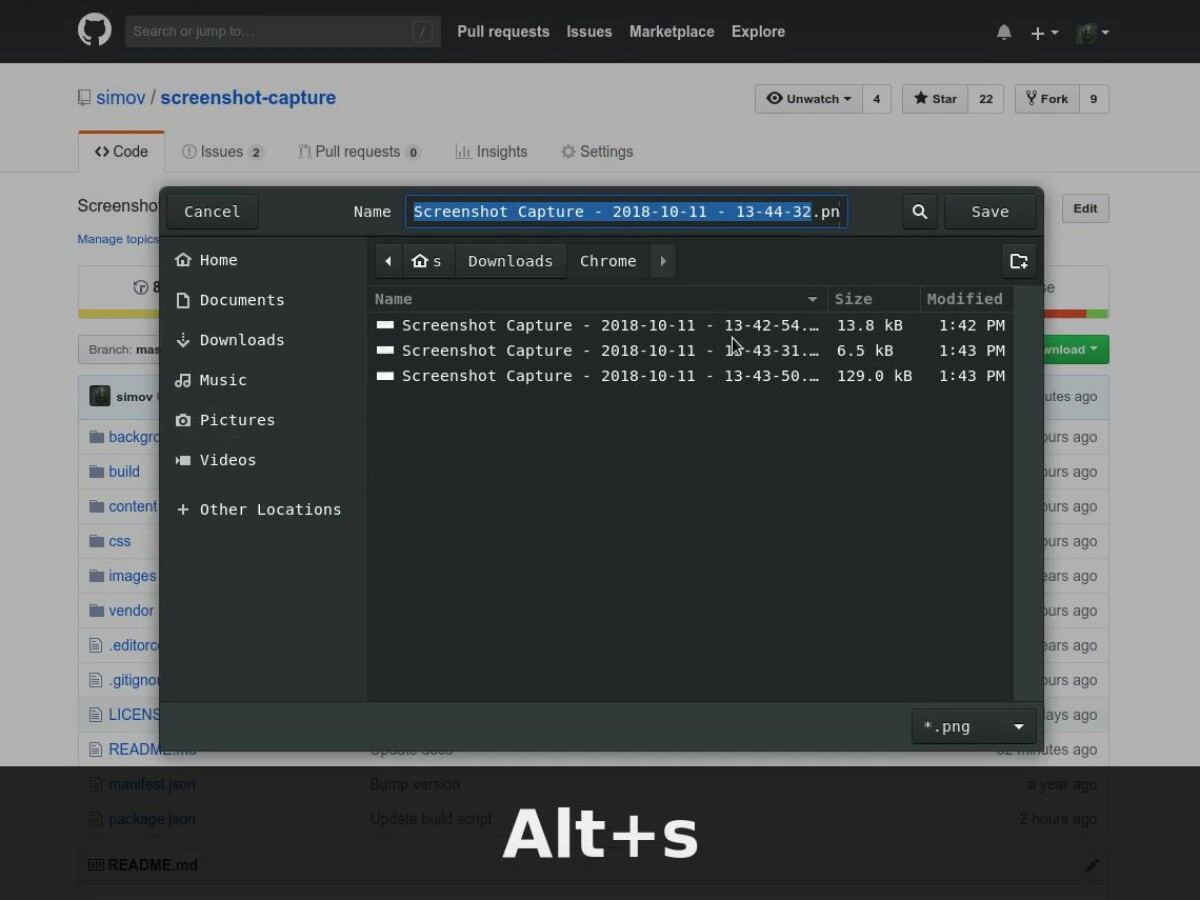Click the Save button

click(x=989, y=211)
